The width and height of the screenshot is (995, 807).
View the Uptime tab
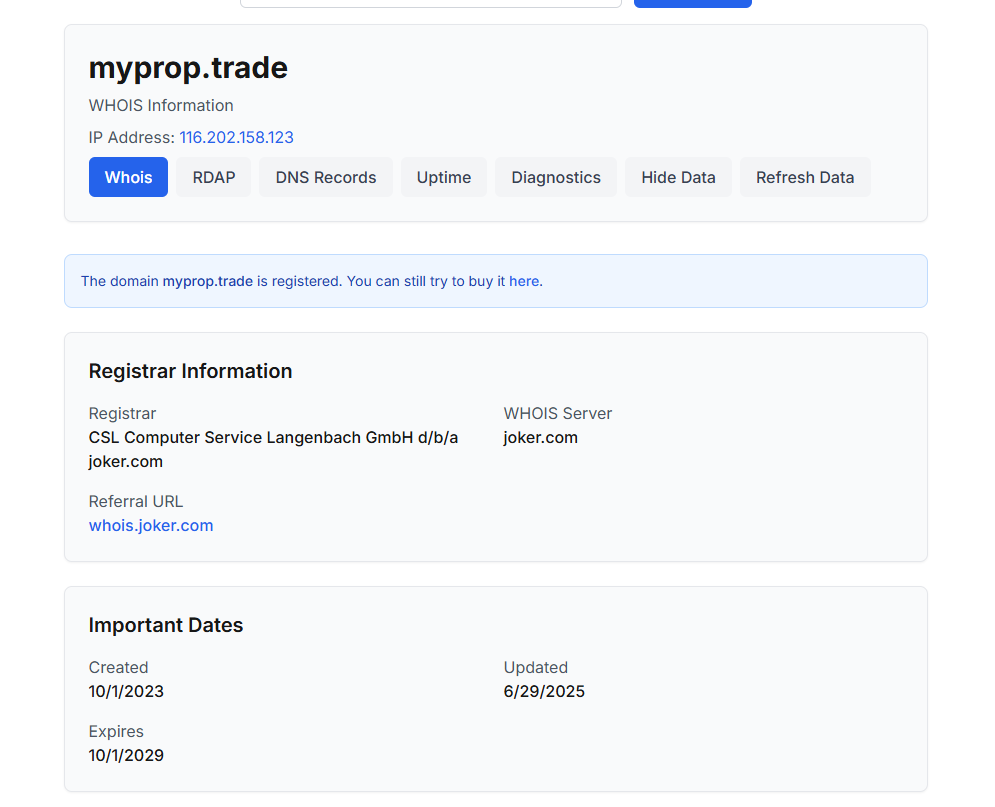coord(444,177)
